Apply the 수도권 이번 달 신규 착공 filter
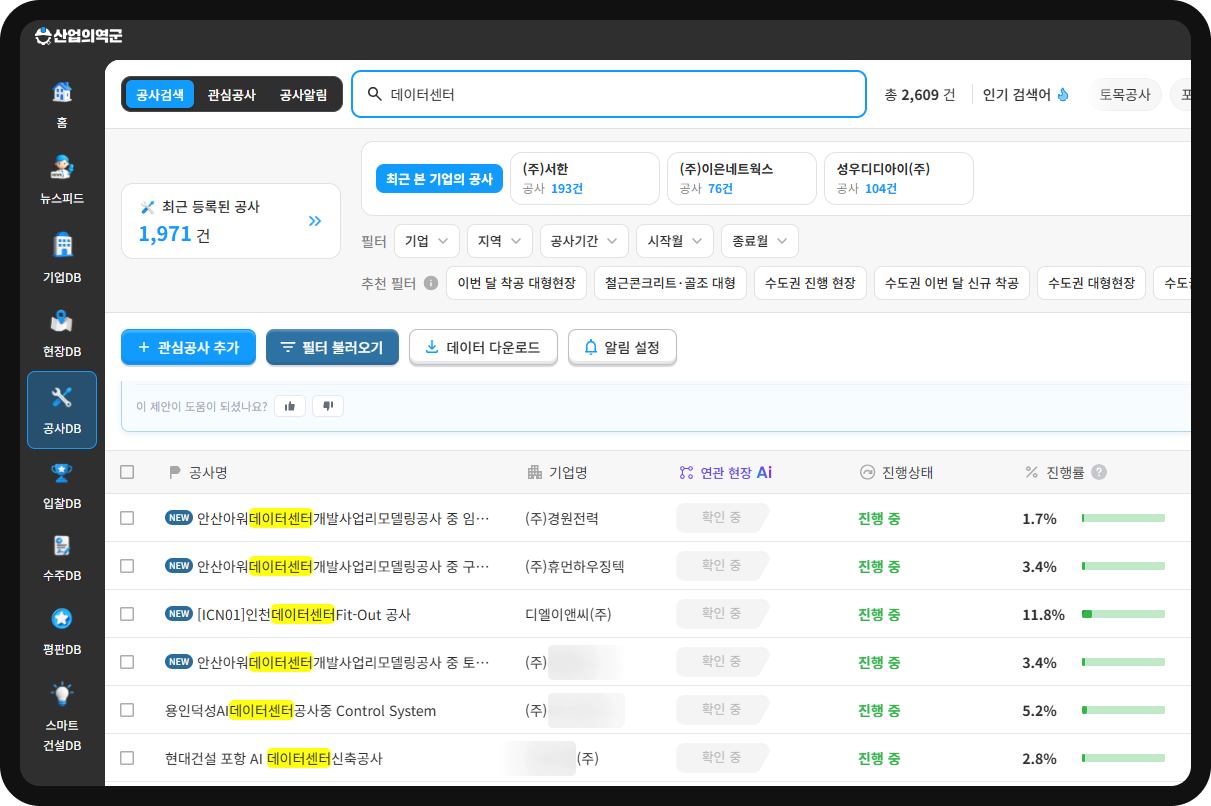 951,283
